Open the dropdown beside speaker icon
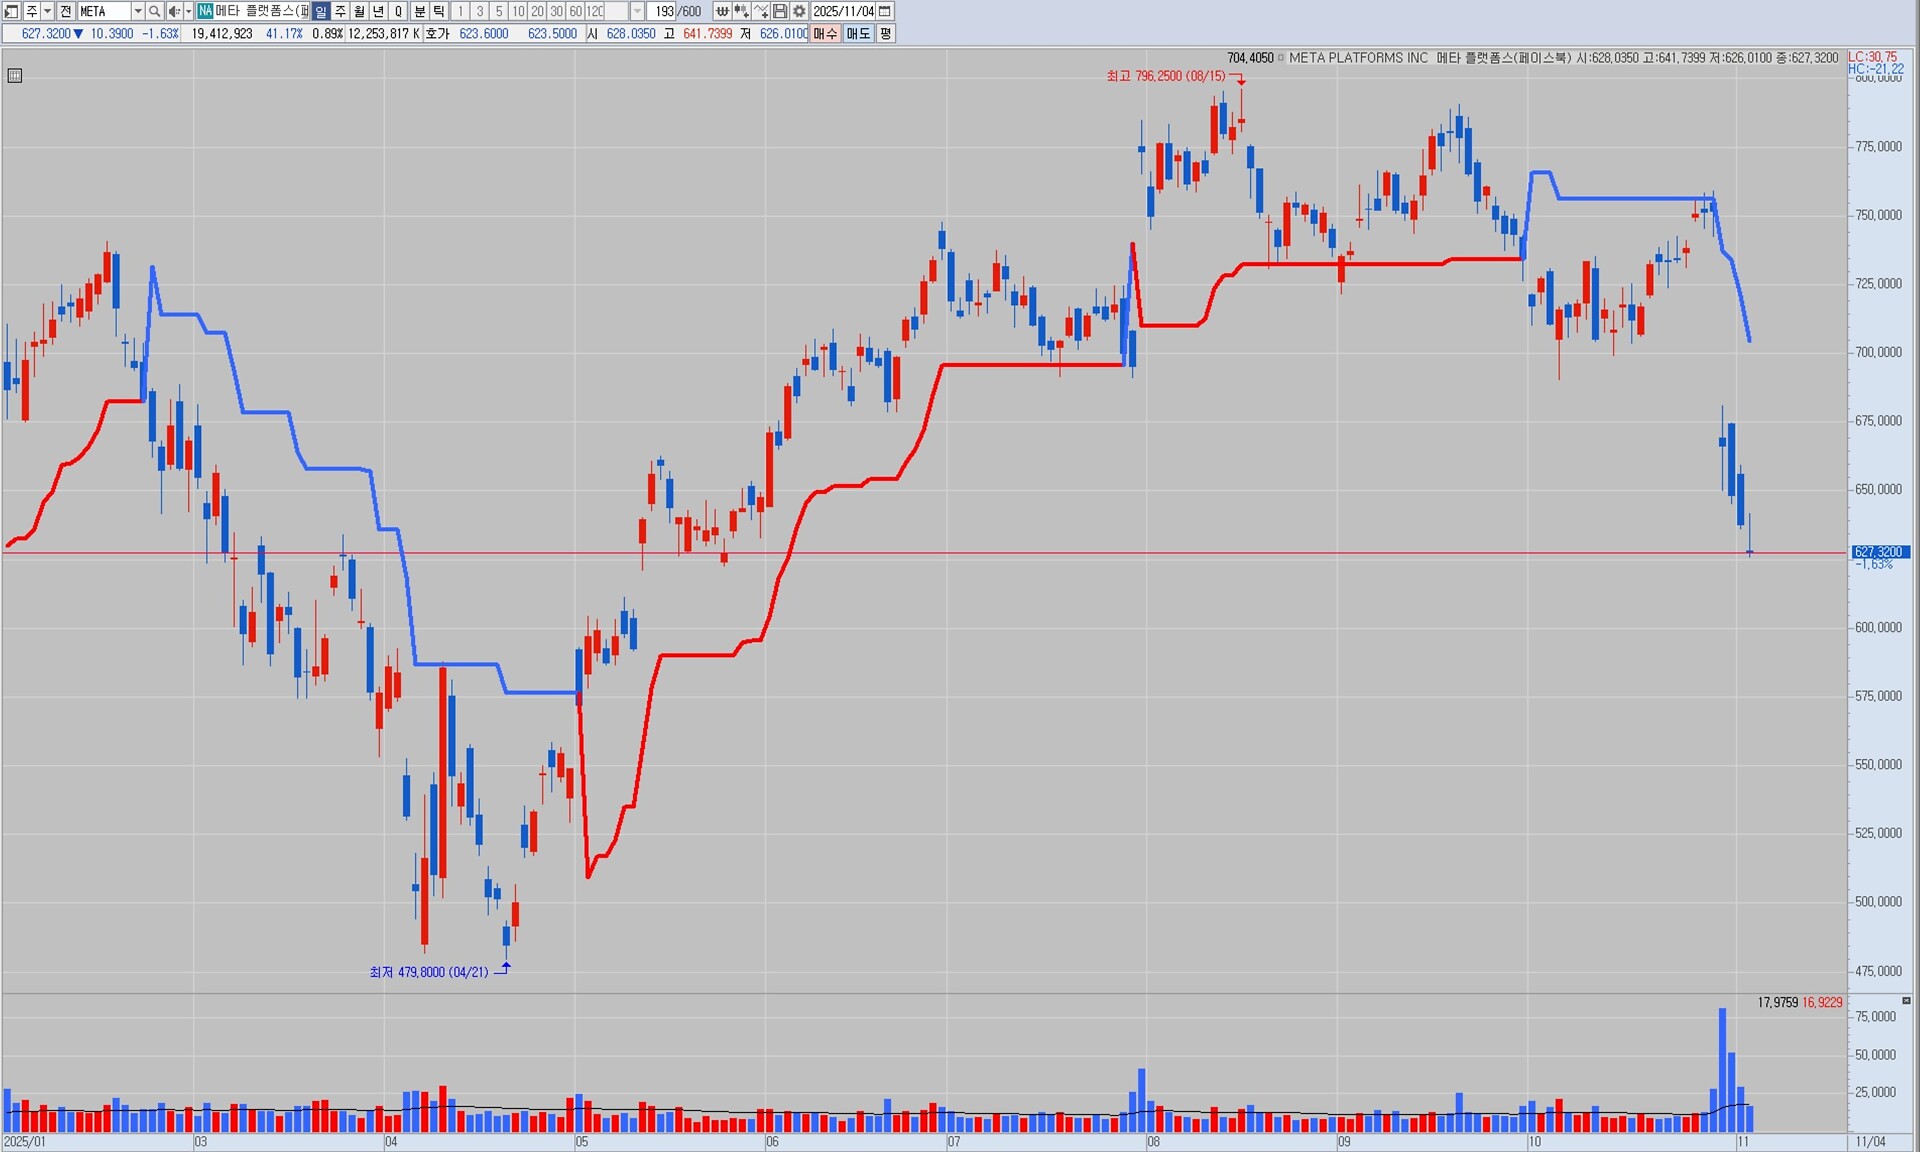 click(188, 11)
